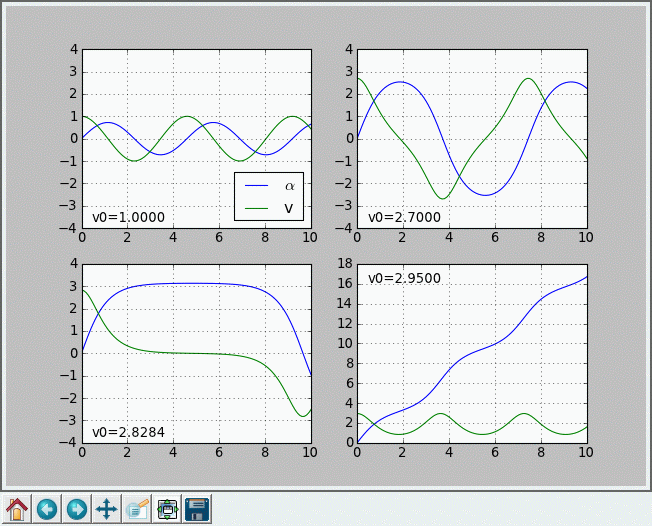Click y-axis tick label 10 in bottom-right plot
Image resolution: width=652 pixels, height=526 pixels.
[344, 344]
